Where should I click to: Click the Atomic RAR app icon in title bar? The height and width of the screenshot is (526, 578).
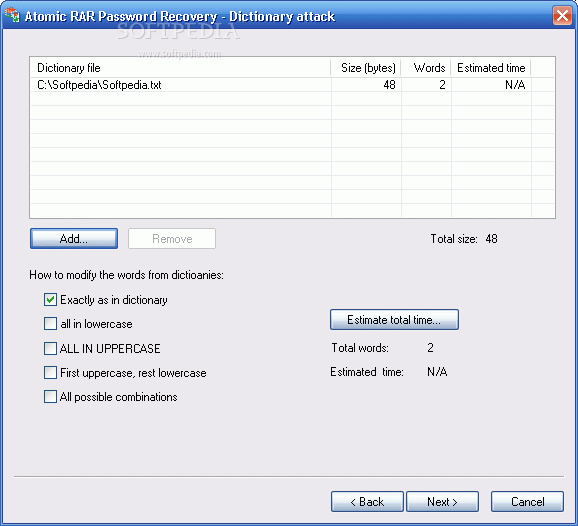coord(12,15)
